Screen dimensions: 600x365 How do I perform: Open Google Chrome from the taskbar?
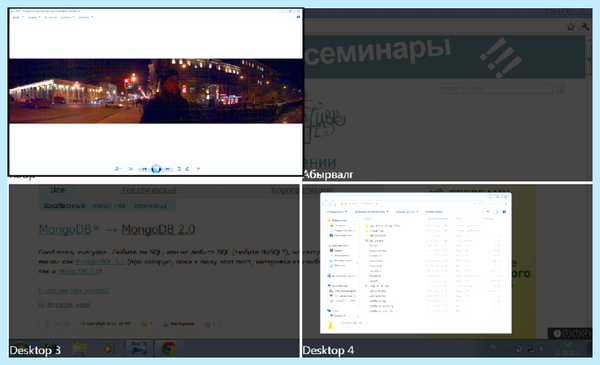(x=168, y=349)
